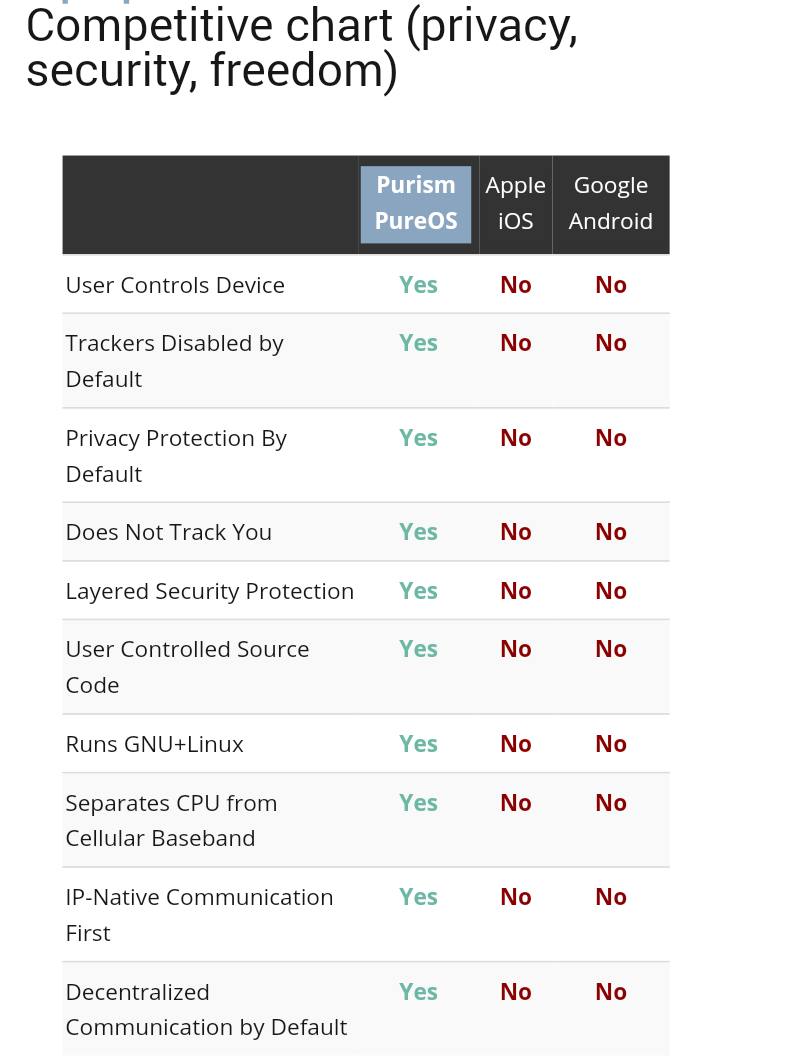Click the Does Not Track You label
Viewport: 800px width, 1059px height.
point(168,532)
